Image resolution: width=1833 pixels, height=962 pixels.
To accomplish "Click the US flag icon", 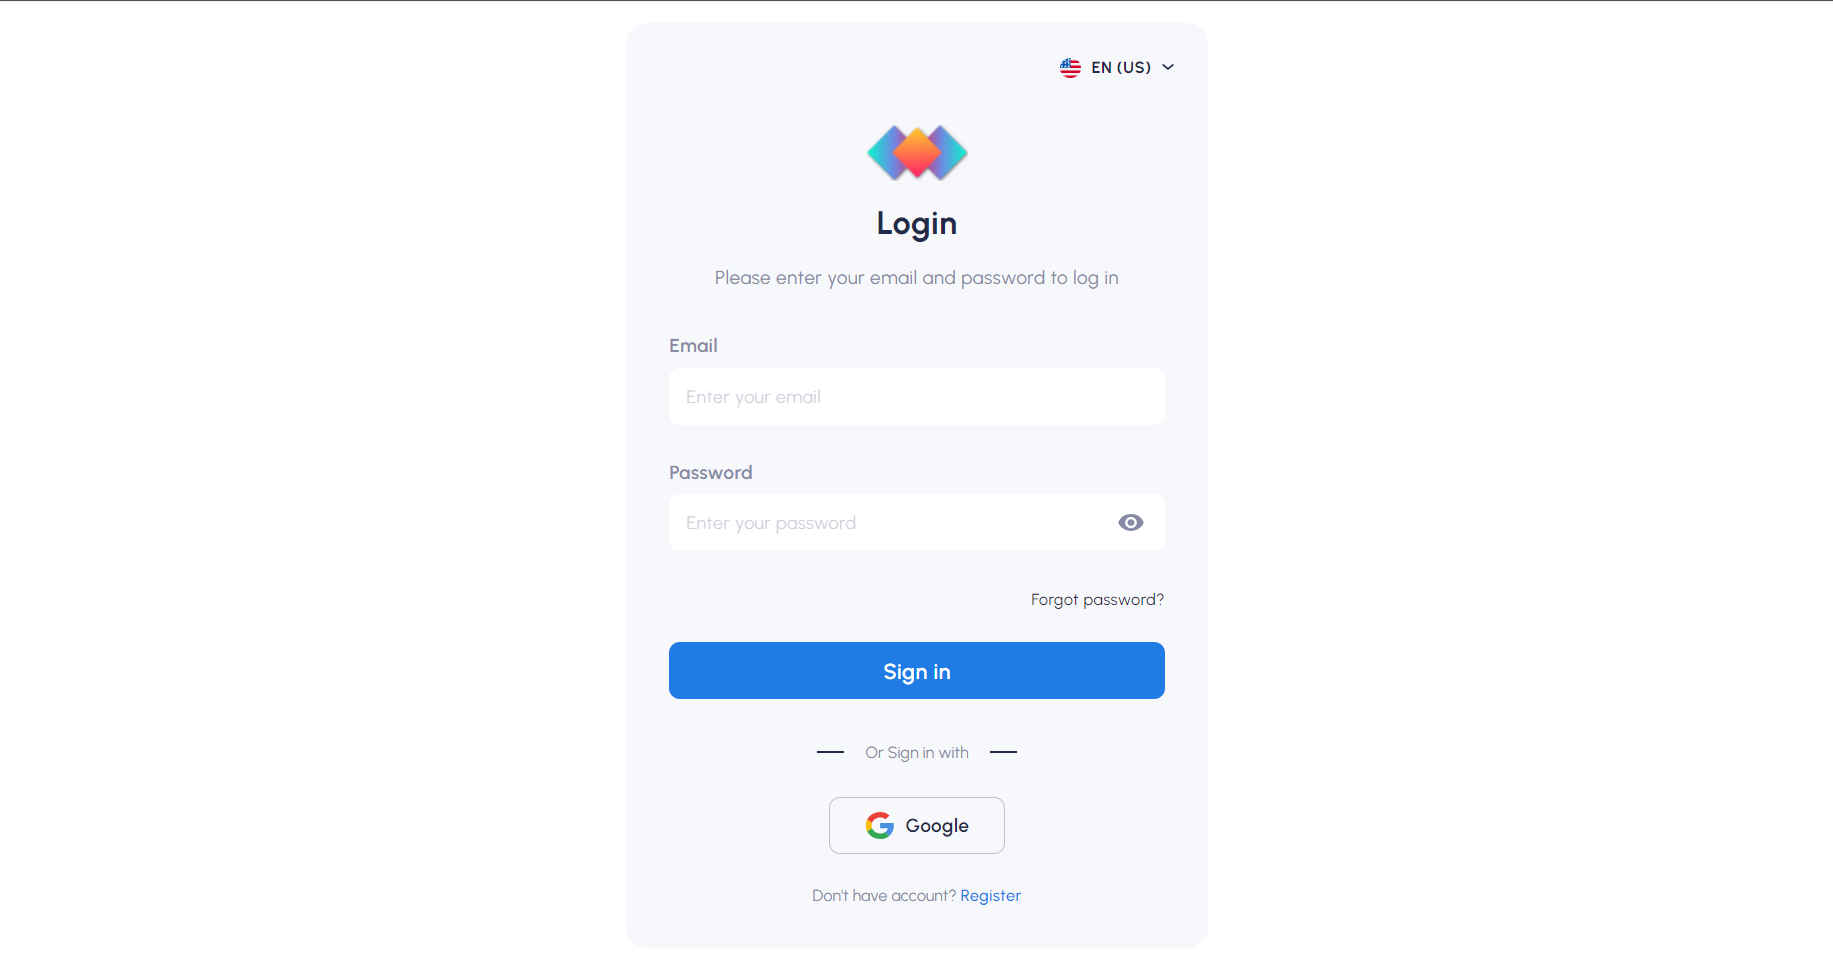I will tap(1069, 67).
